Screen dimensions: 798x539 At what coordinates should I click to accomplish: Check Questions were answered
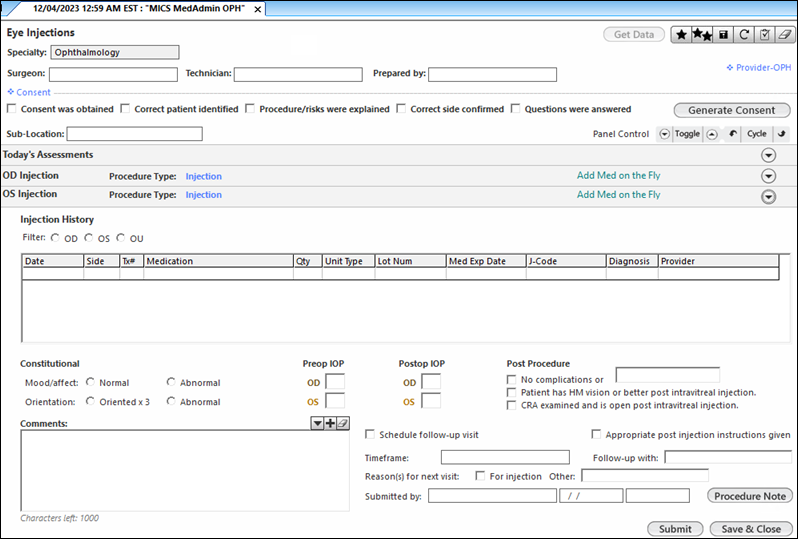click(516, 108)
